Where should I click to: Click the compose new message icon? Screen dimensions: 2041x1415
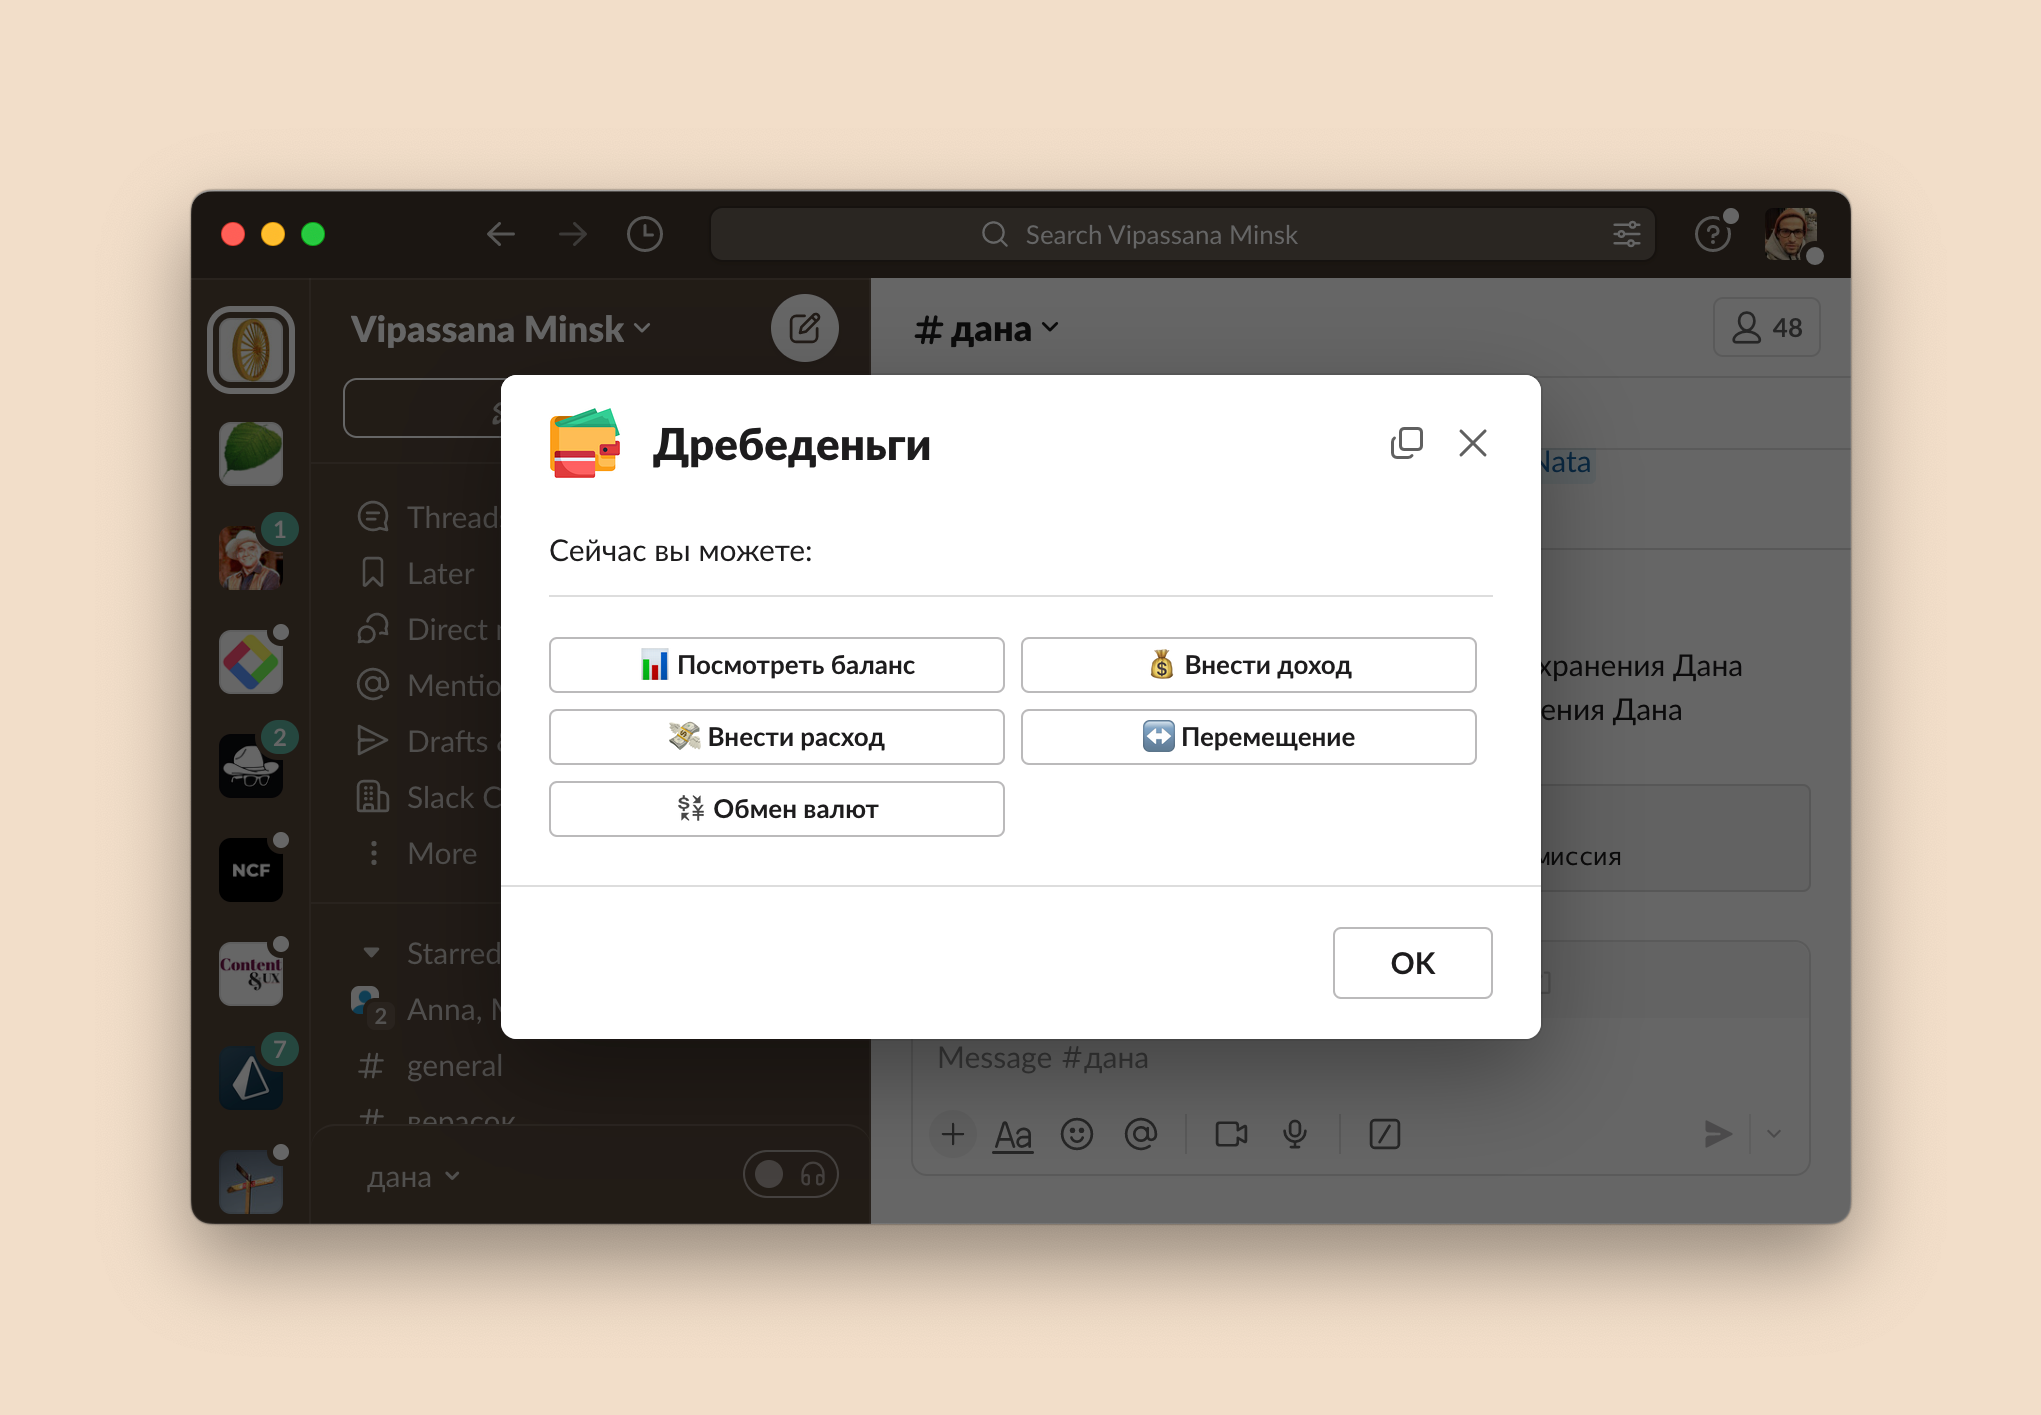804,328
